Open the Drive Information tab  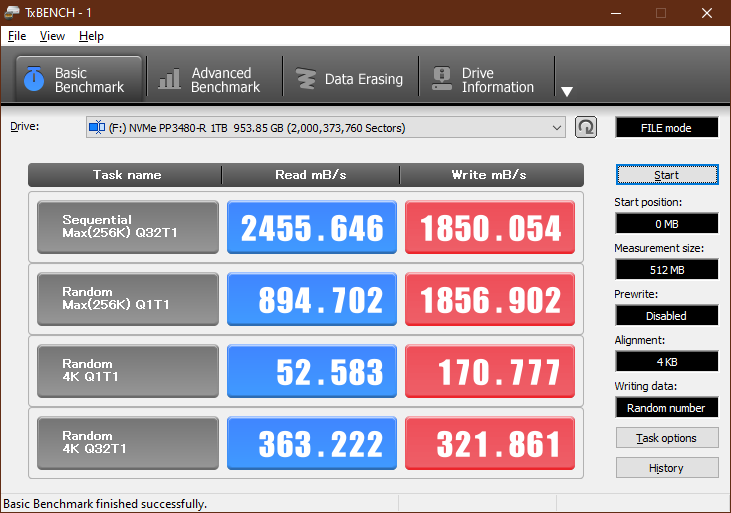tap(487, 79)
